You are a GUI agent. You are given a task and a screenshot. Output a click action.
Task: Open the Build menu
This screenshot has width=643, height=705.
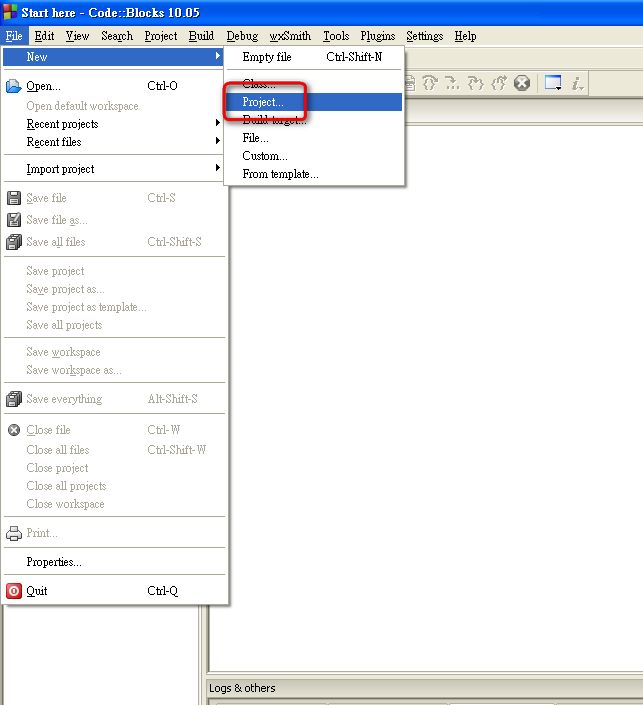click(x=201, y=36)
